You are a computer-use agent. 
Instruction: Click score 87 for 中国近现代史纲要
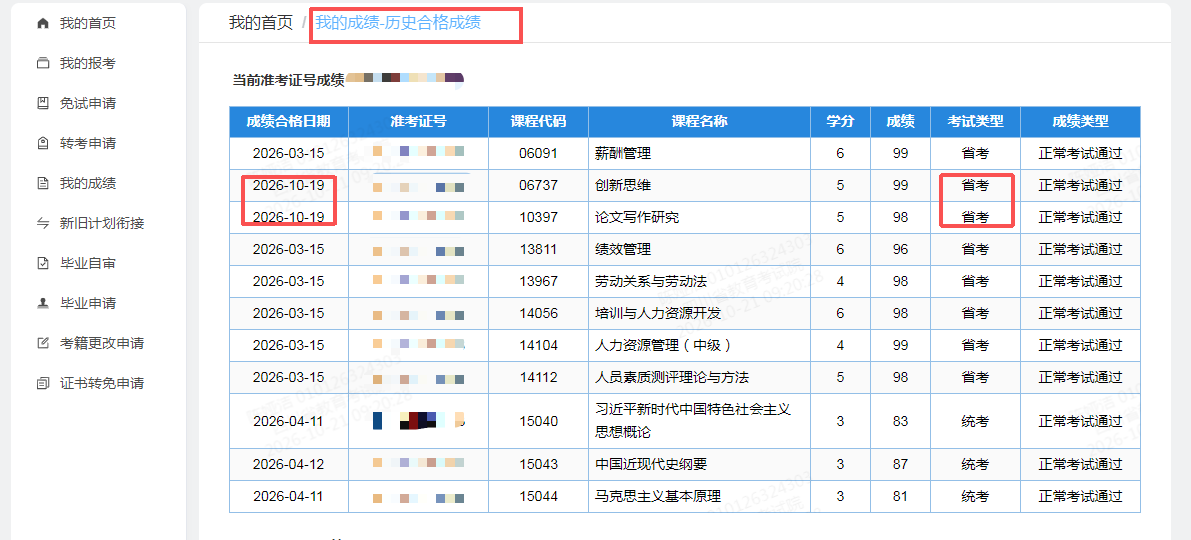901,464
